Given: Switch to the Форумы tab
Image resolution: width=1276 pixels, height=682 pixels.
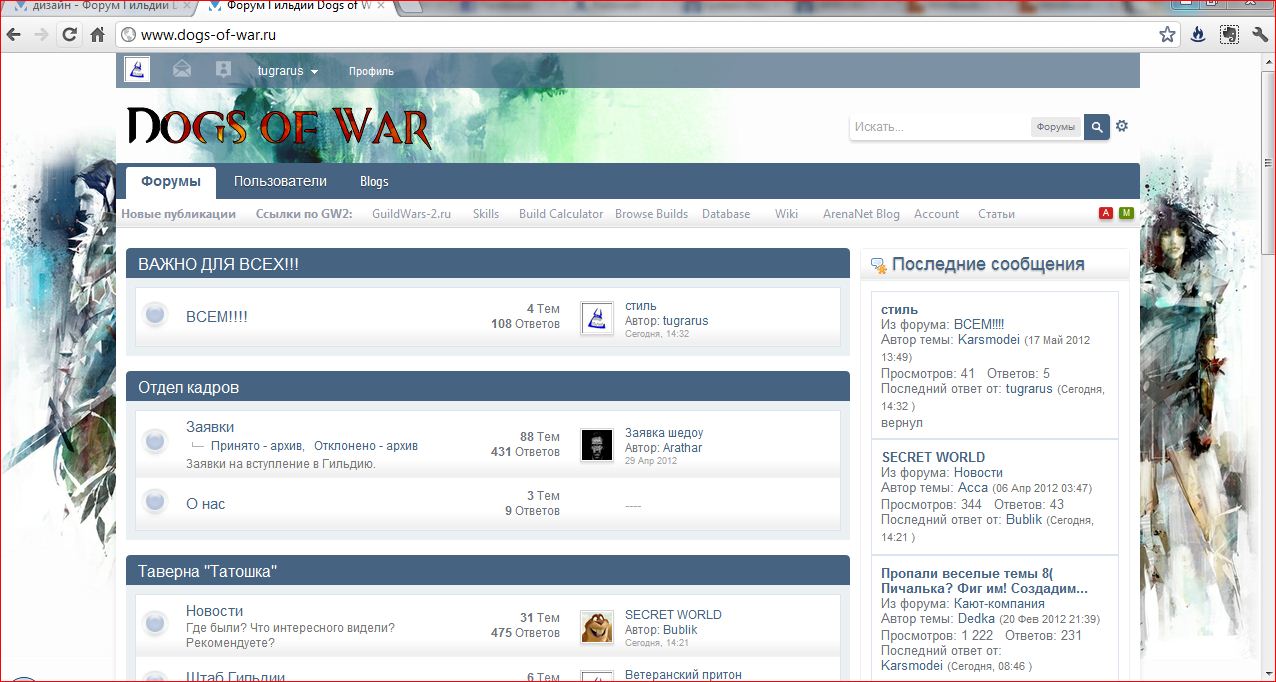Looking at the screenshot, I should click(x=171, y=182).
